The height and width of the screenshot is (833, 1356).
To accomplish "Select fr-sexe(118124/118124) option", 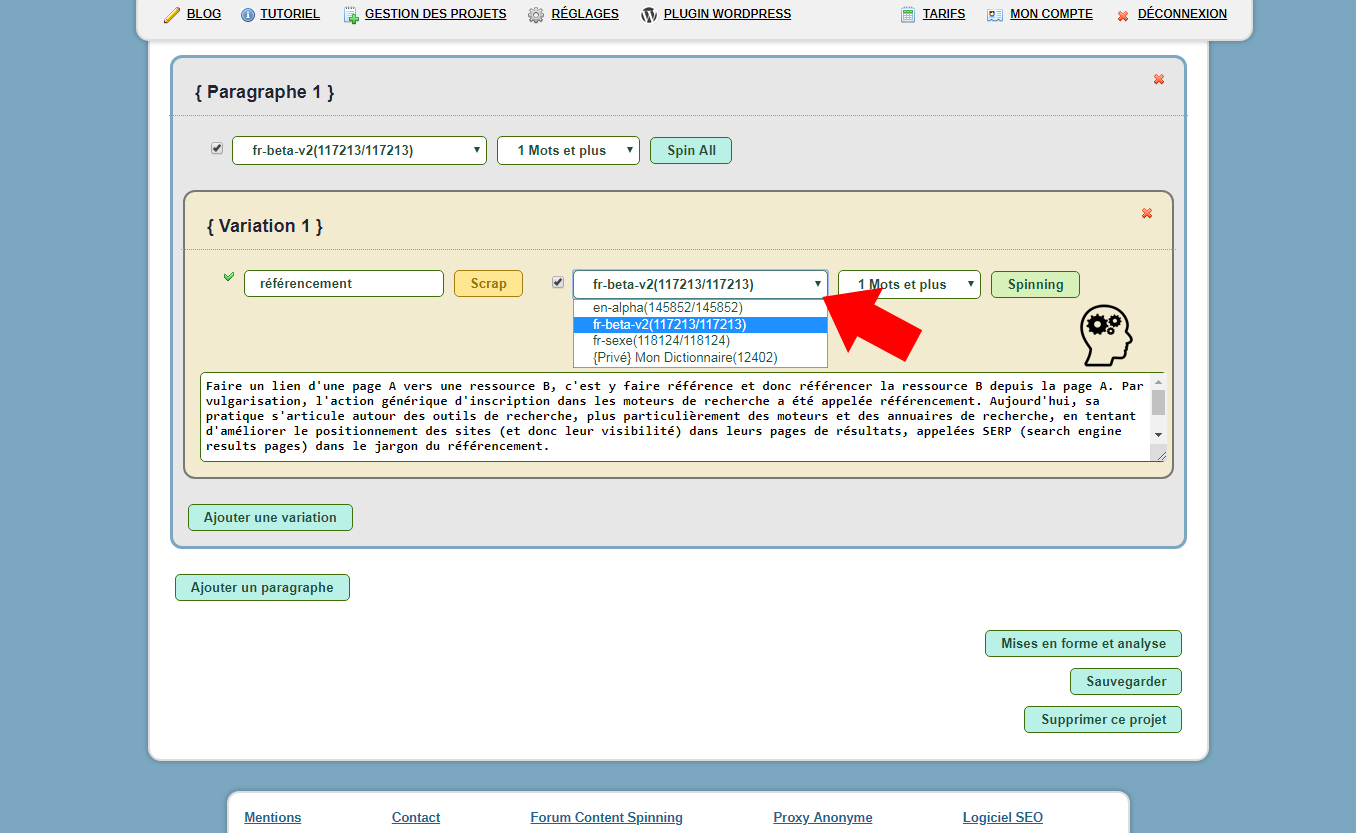I will (x=700, y=341).
